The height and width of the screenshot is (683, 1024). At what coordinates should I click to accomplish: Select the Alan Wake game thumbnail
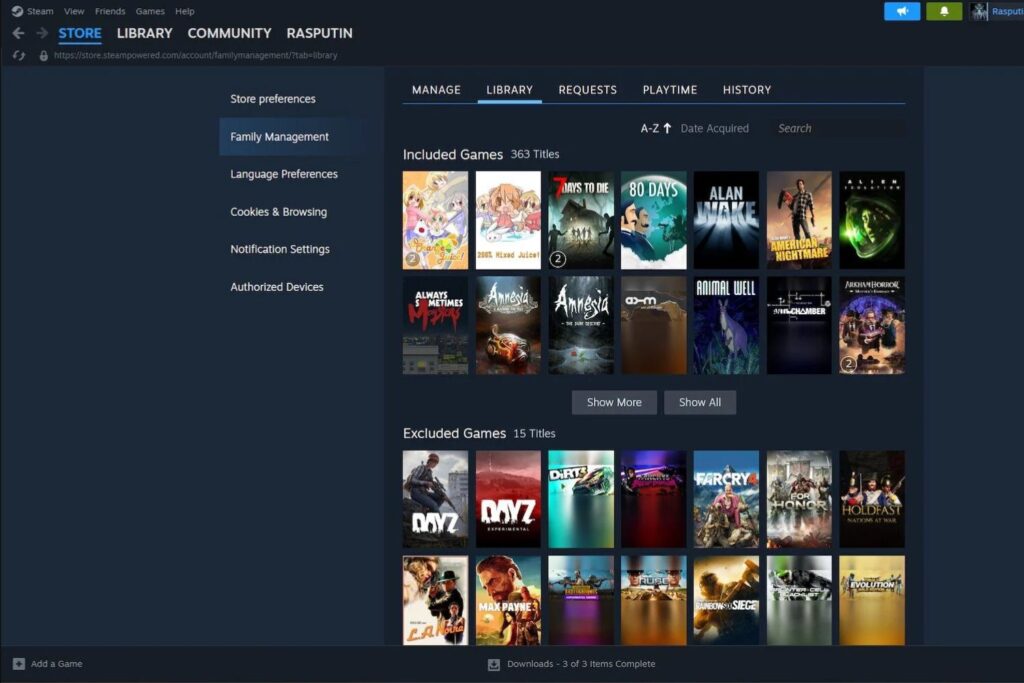click(726, 220)
